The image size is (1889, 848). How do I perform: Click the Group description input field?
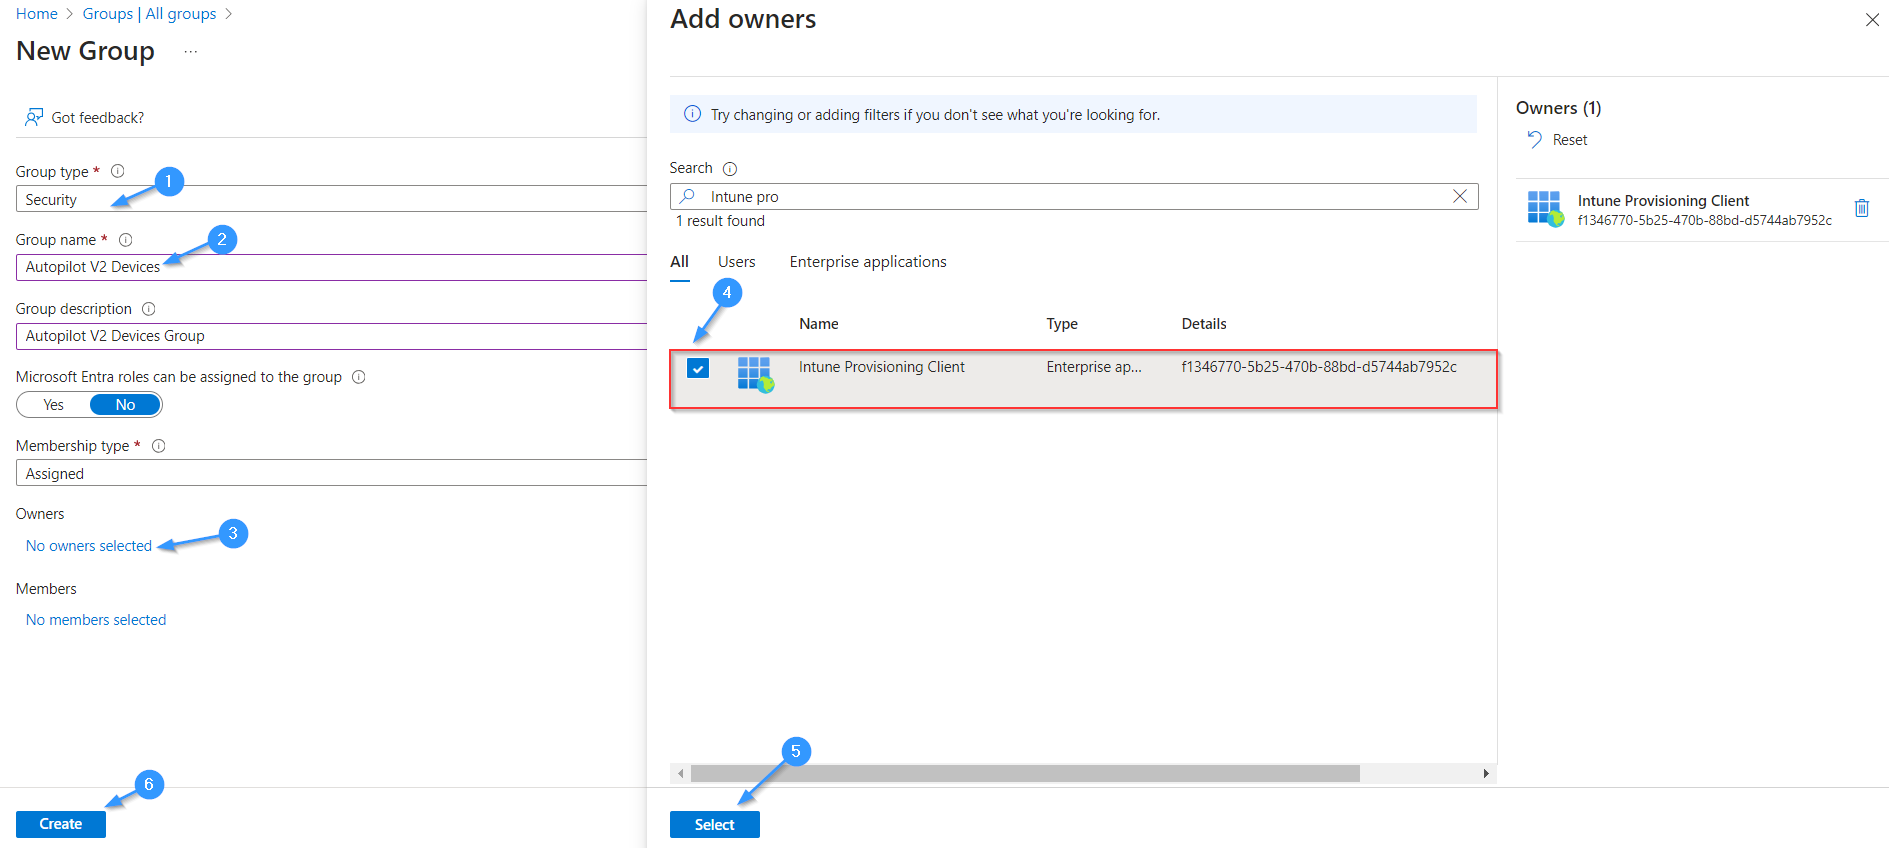click(x=331, y=336)
